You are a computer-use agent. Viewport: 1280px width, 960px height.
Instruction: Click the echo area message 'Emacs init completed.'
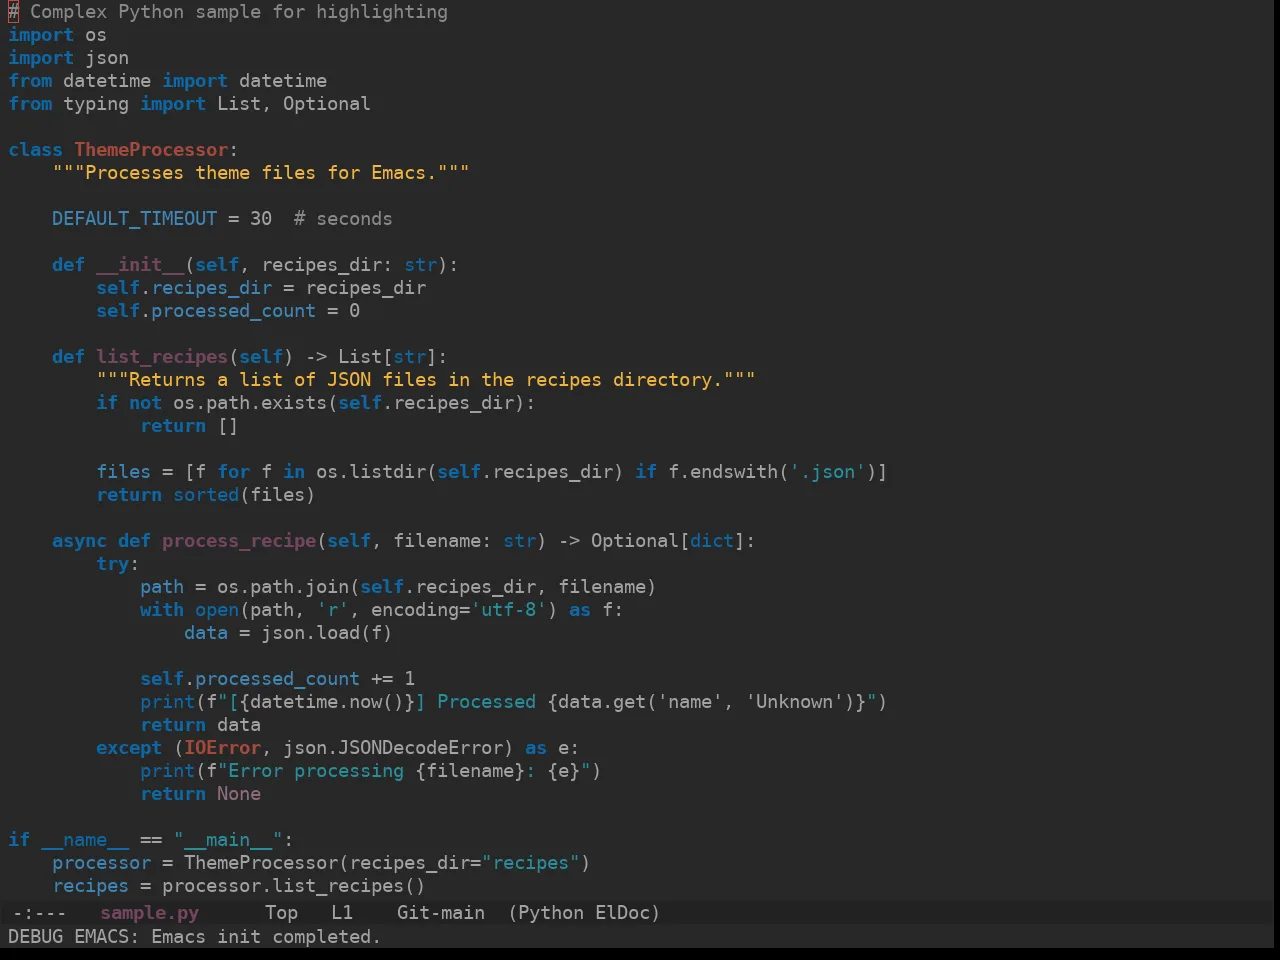pos(266,936)
